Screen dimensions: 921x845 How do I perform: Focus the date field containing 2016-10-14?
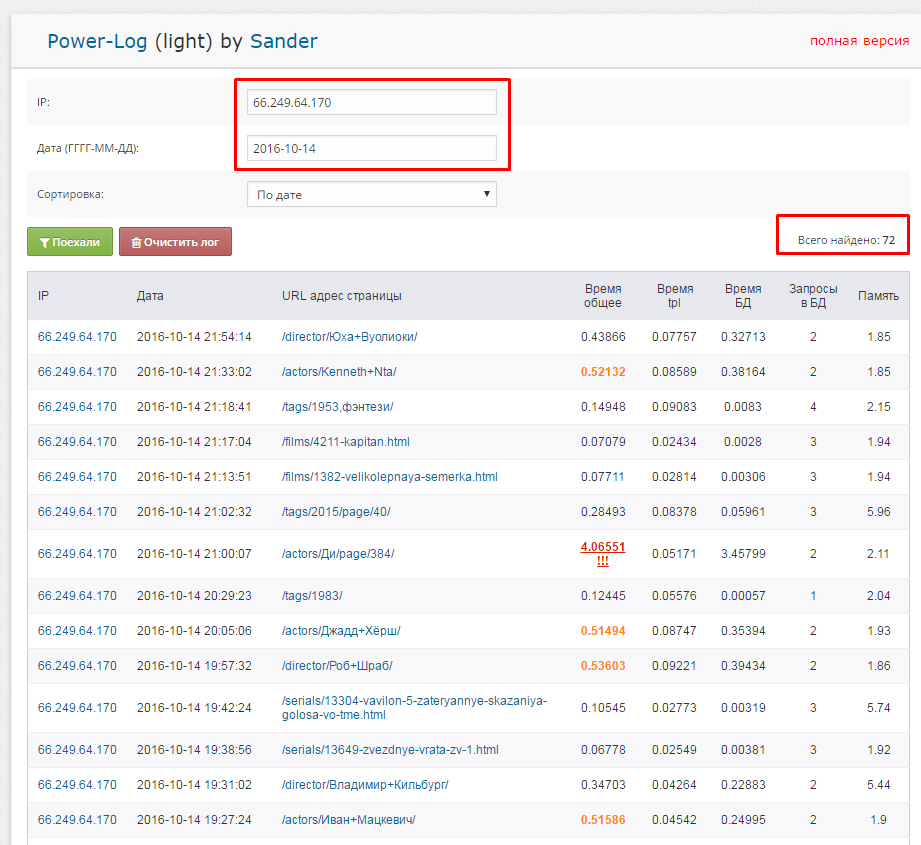[x=372, y=148]
